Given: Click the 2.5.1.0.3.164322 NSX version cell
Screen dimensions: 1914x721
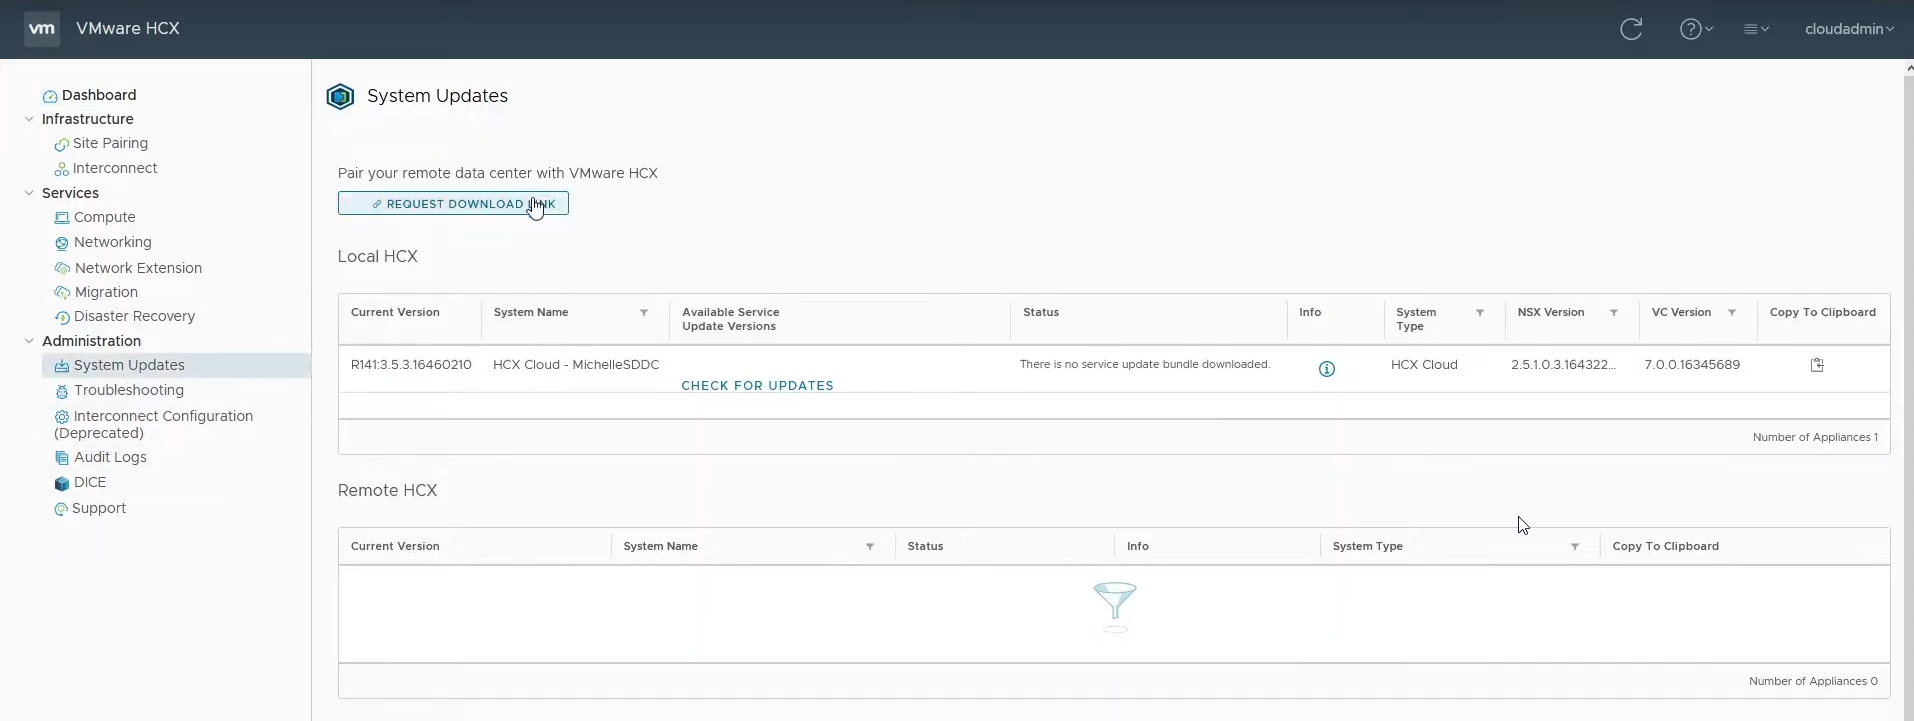Looking at the screenshot, I should [x=1563, y=365].
